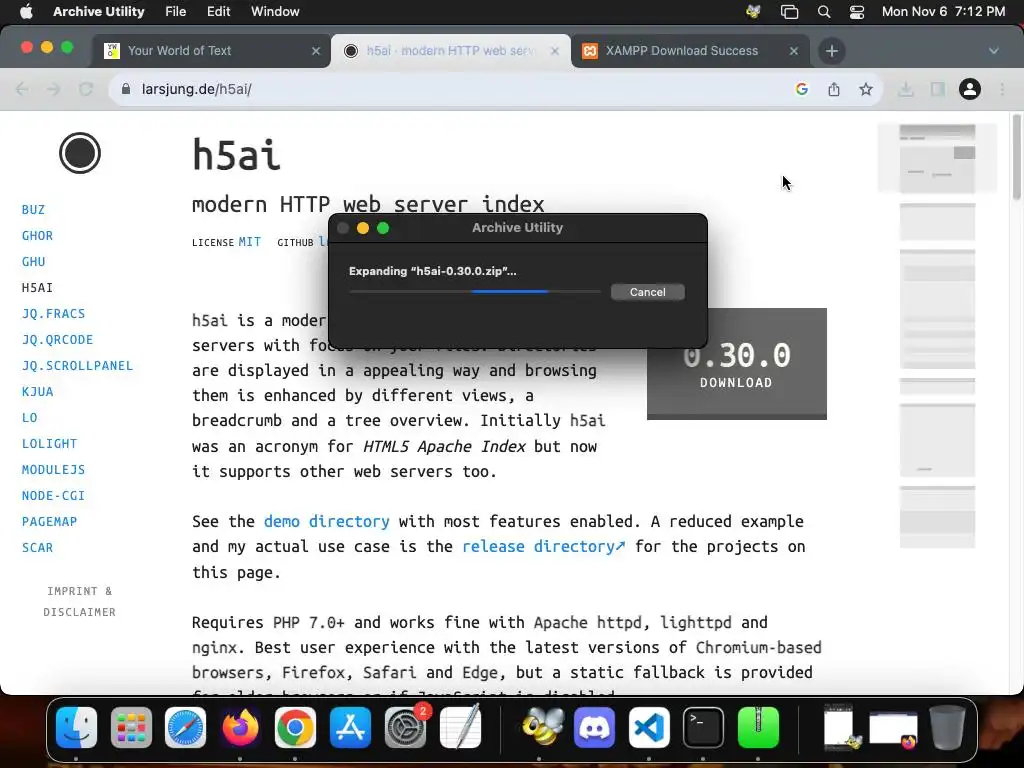The image size is (1024, 768).
Task: Go forward in Chrome history
Action: point(54,89)
